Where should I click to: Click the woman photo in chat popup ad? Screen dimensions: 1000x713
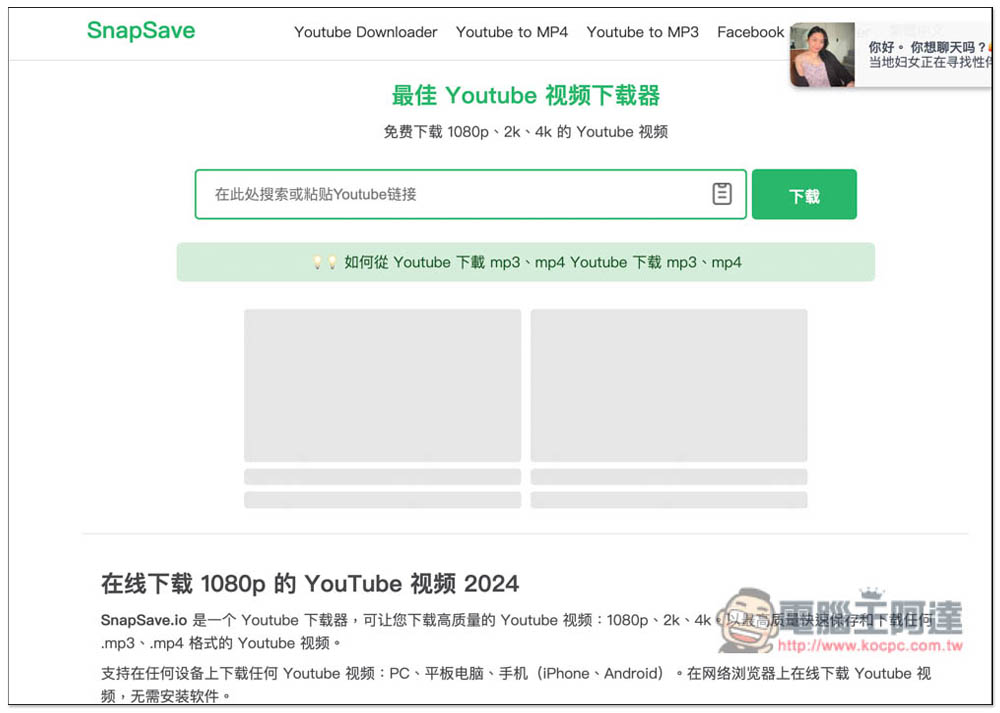point(822,55)
